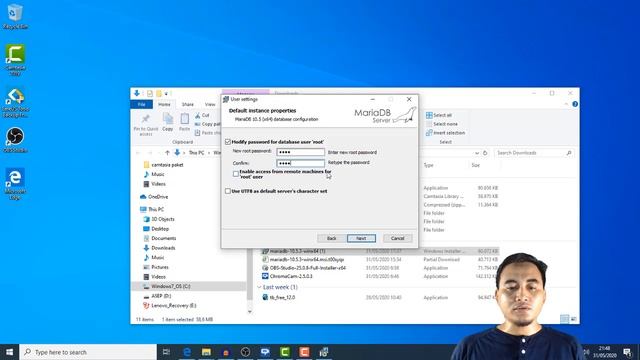Click the New root password field
Screen dimensions: 640x360
click(300, 152)
